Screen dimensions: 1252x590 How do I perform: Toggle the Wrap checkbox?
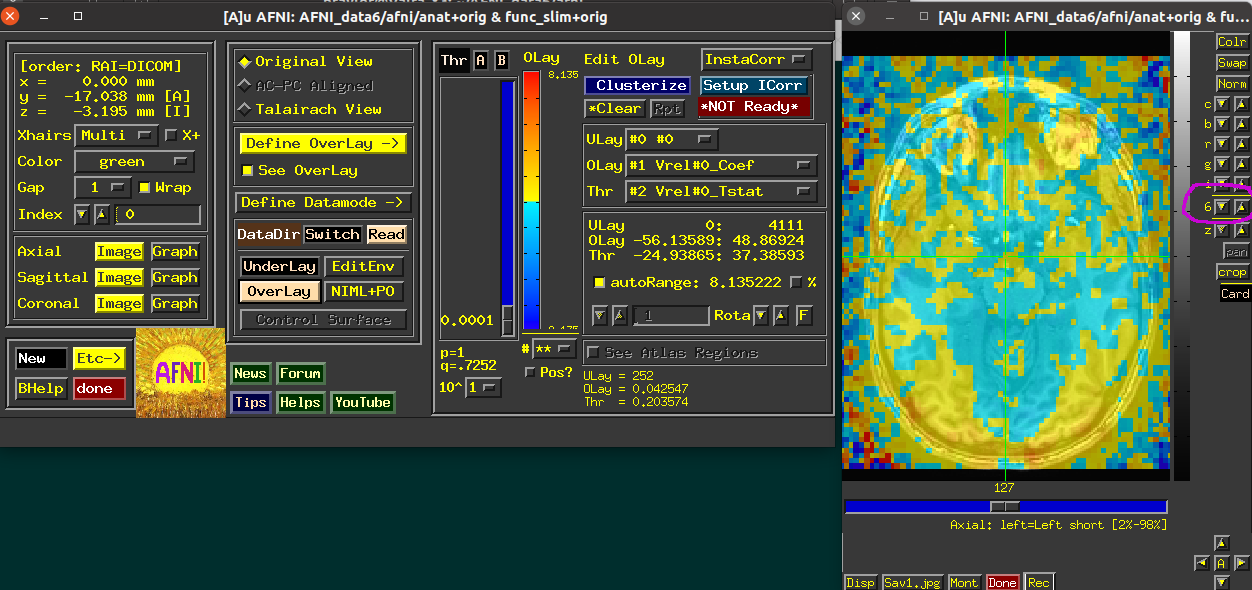pos(145,188)
